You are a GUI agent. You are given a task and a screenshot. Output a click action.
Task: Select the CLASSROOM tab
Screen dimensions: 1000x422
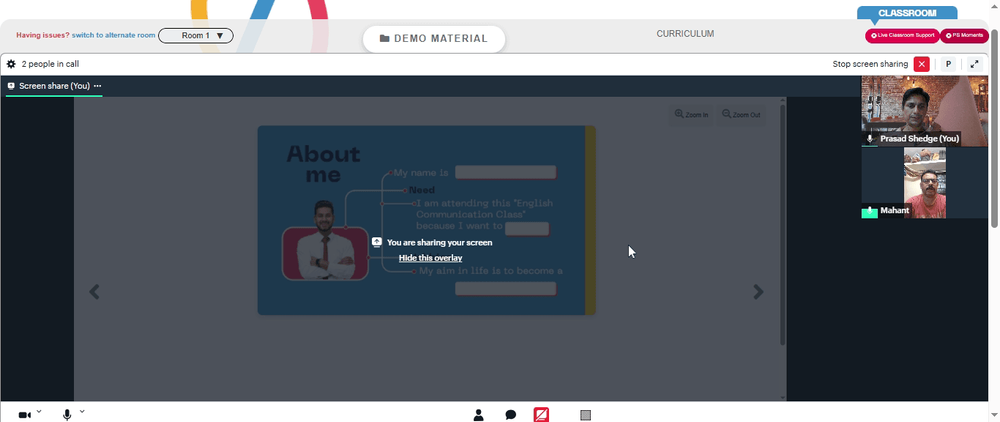coord(907,13)
